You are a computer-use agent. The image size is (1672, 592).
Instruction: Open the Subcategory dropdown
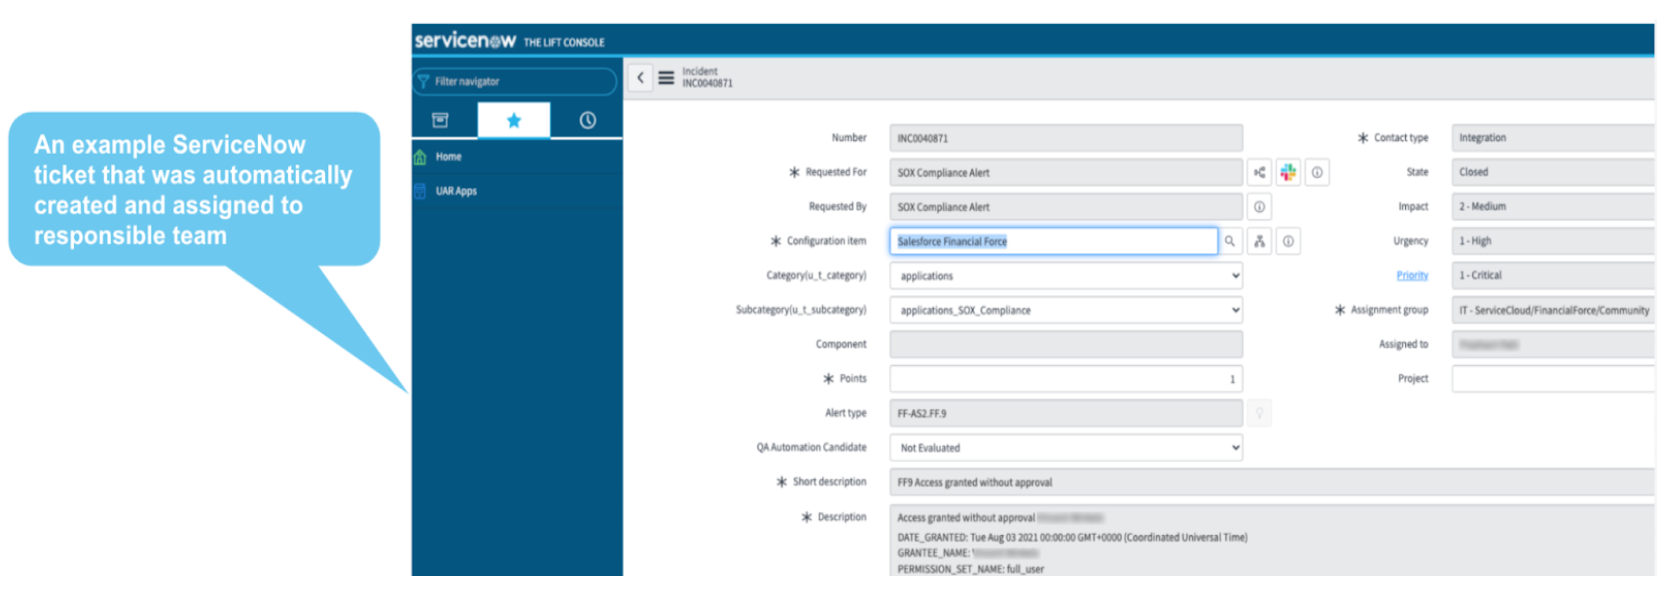[1066, 310]
